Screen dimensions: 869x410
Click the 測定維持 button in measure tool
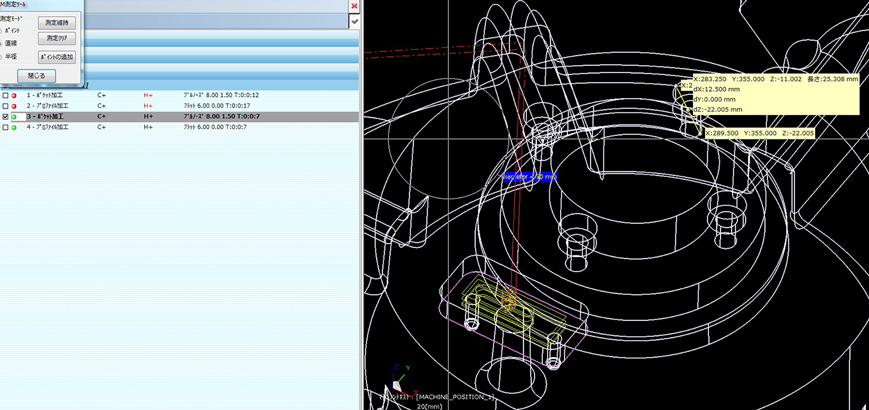click(57, 23)
